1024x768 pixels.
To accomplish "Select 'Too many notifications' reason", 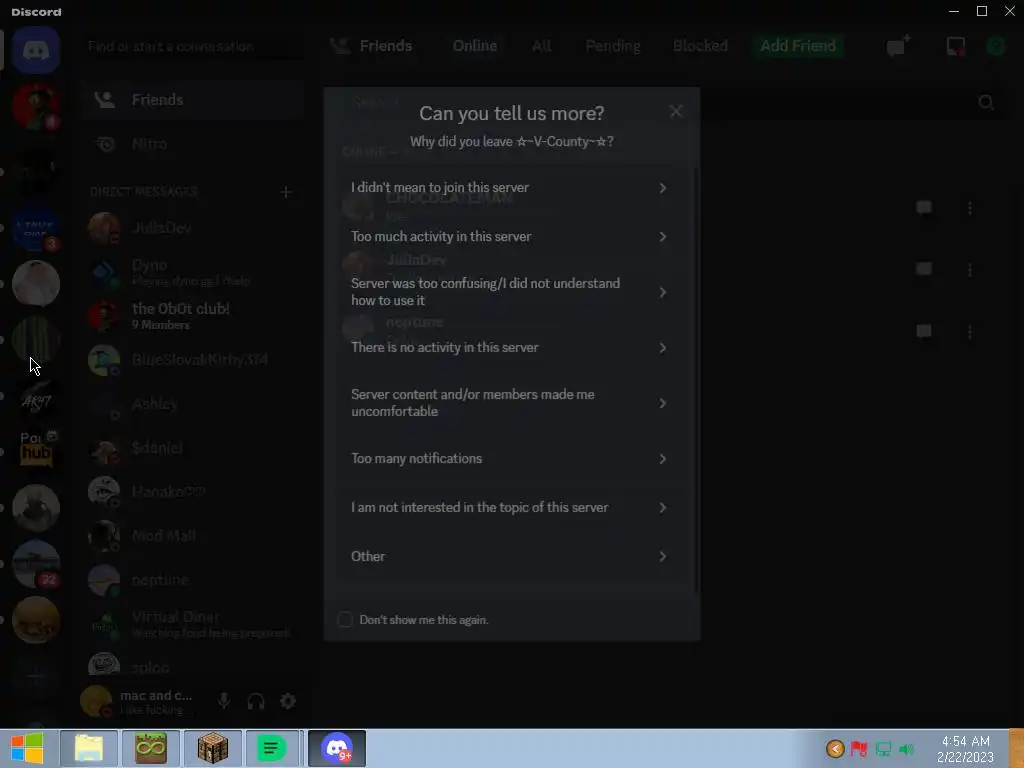I will tap(510, 458).
